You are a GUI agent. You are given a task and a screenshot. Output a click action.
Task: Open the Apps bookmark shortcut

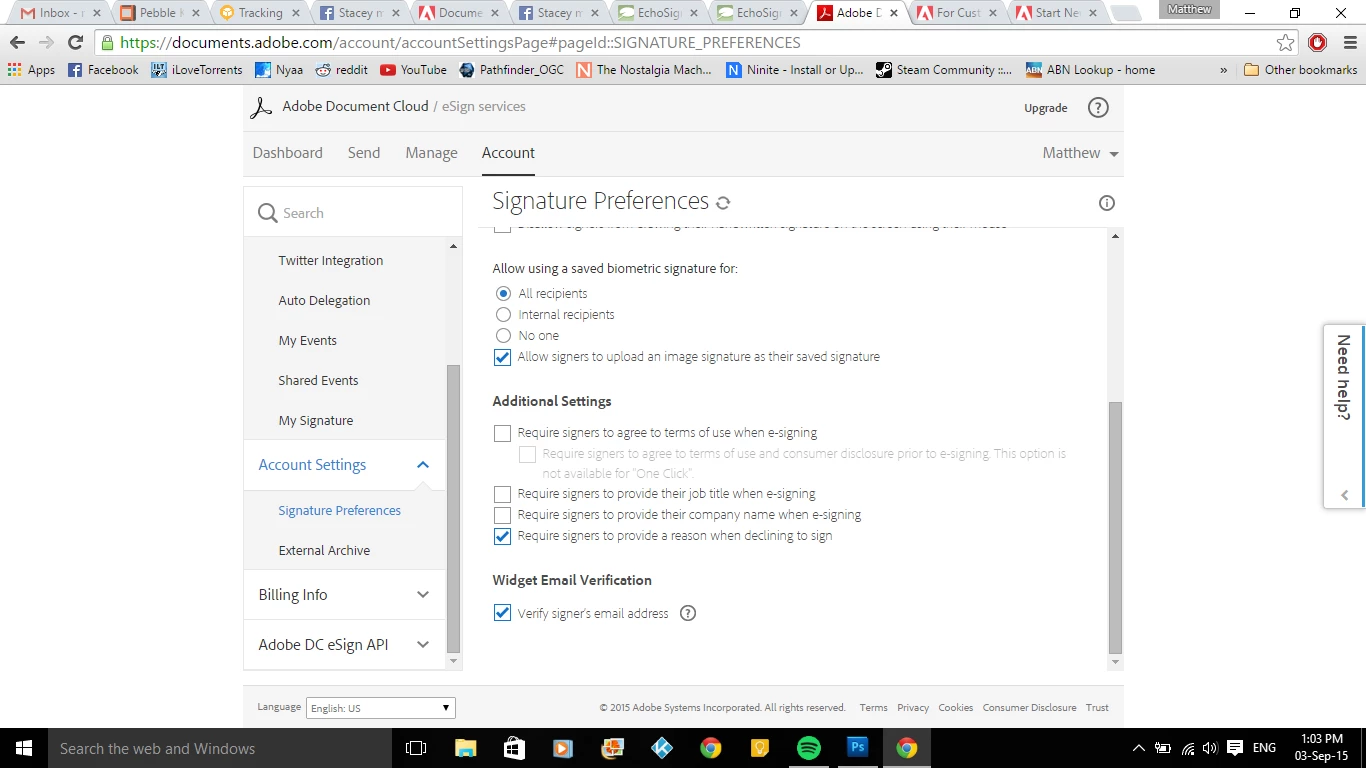tap(32, 70)
